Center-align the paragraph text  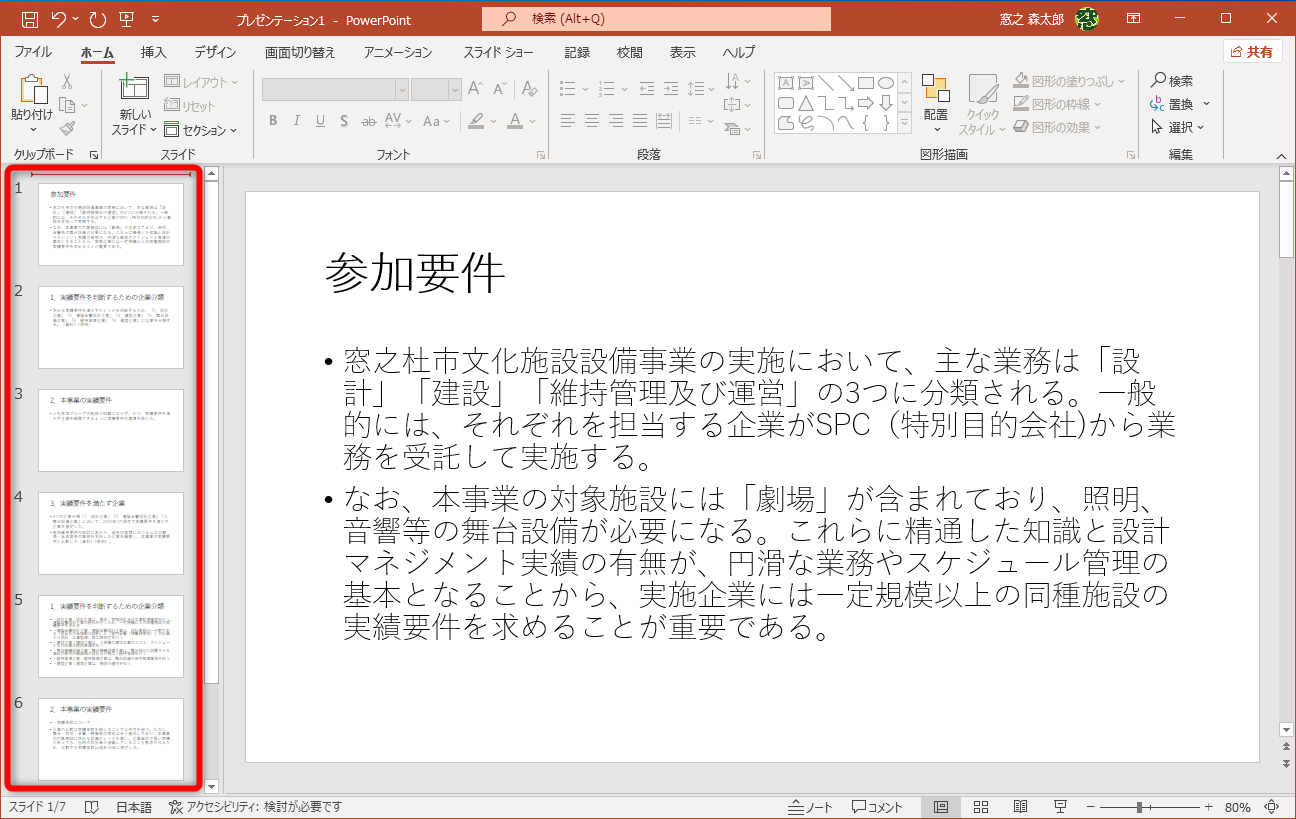pos(592,121)
